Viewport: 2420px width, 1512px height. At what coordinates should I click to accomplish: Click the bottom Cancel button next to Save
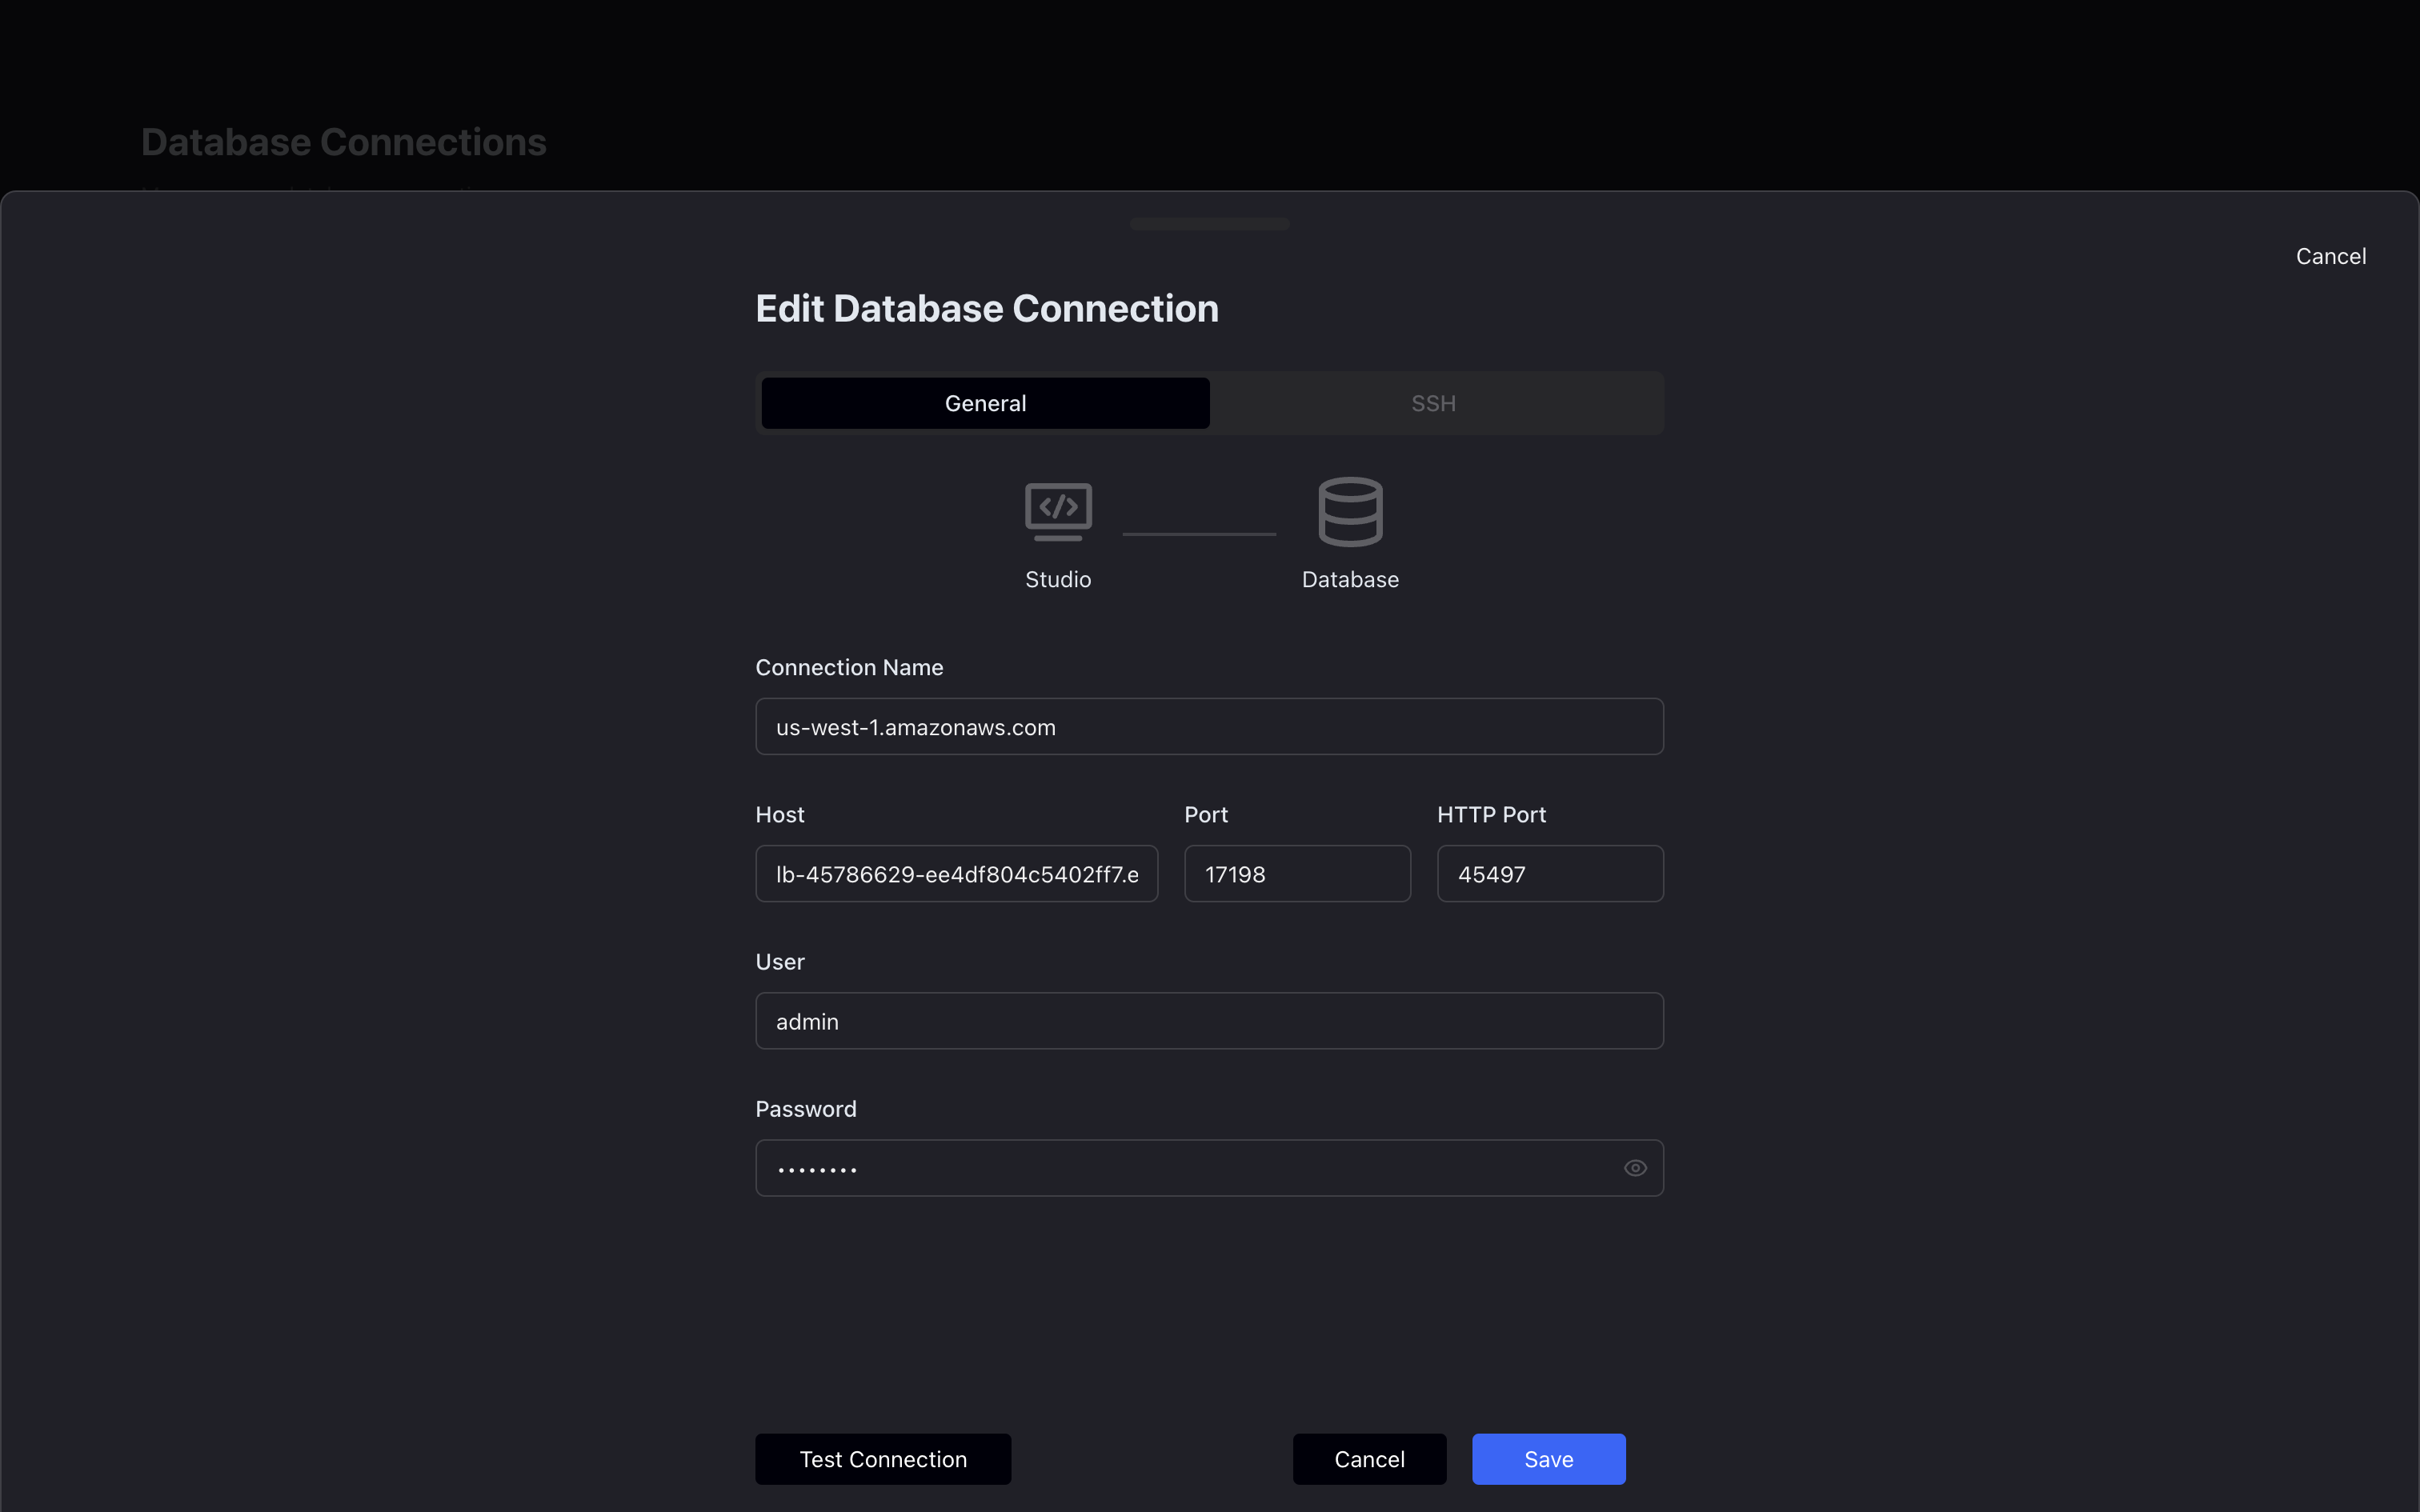coord(1369,1459)
